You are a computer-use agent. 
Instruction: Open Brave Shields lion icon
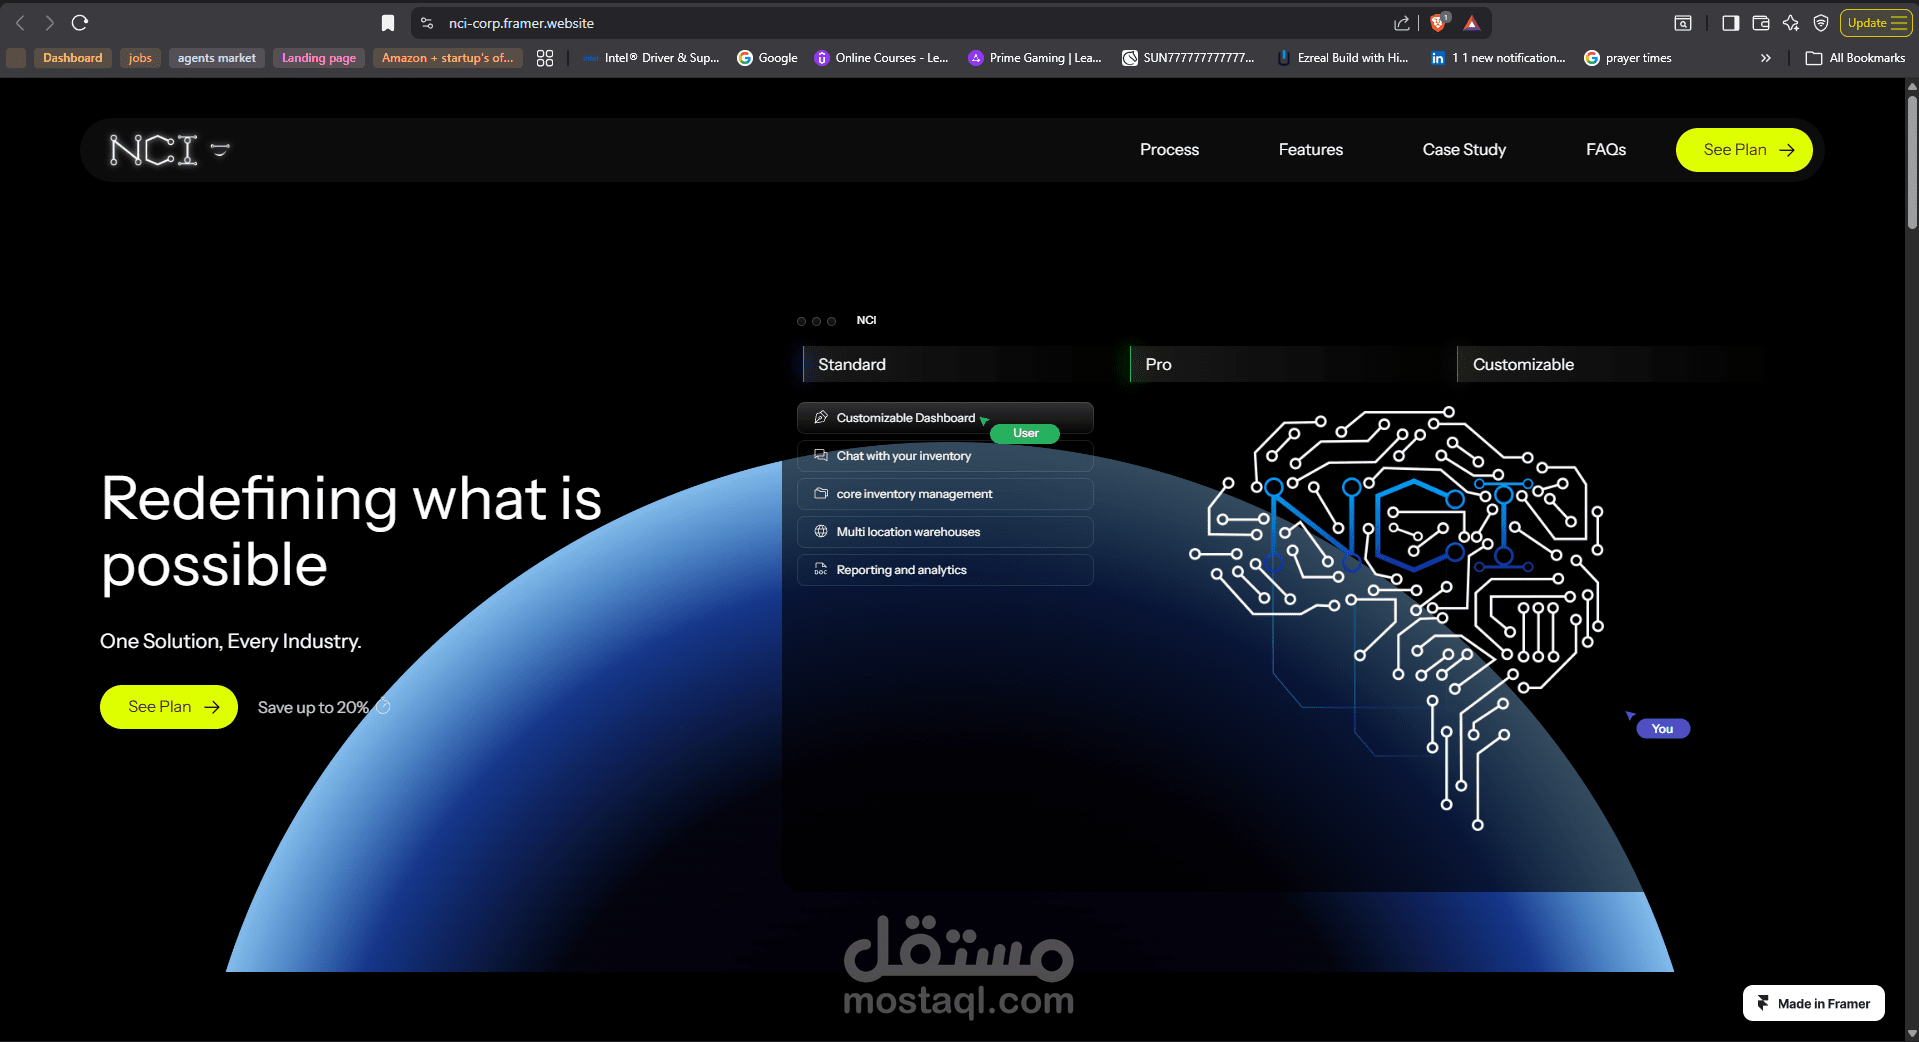(x=1439, y=23)
